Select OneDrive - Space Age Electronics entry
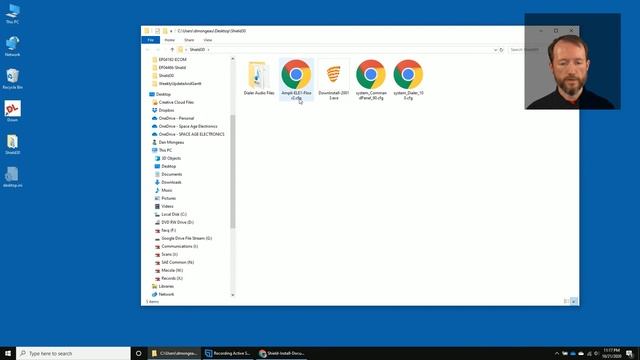The image size is (640, 360). point(188,127)
